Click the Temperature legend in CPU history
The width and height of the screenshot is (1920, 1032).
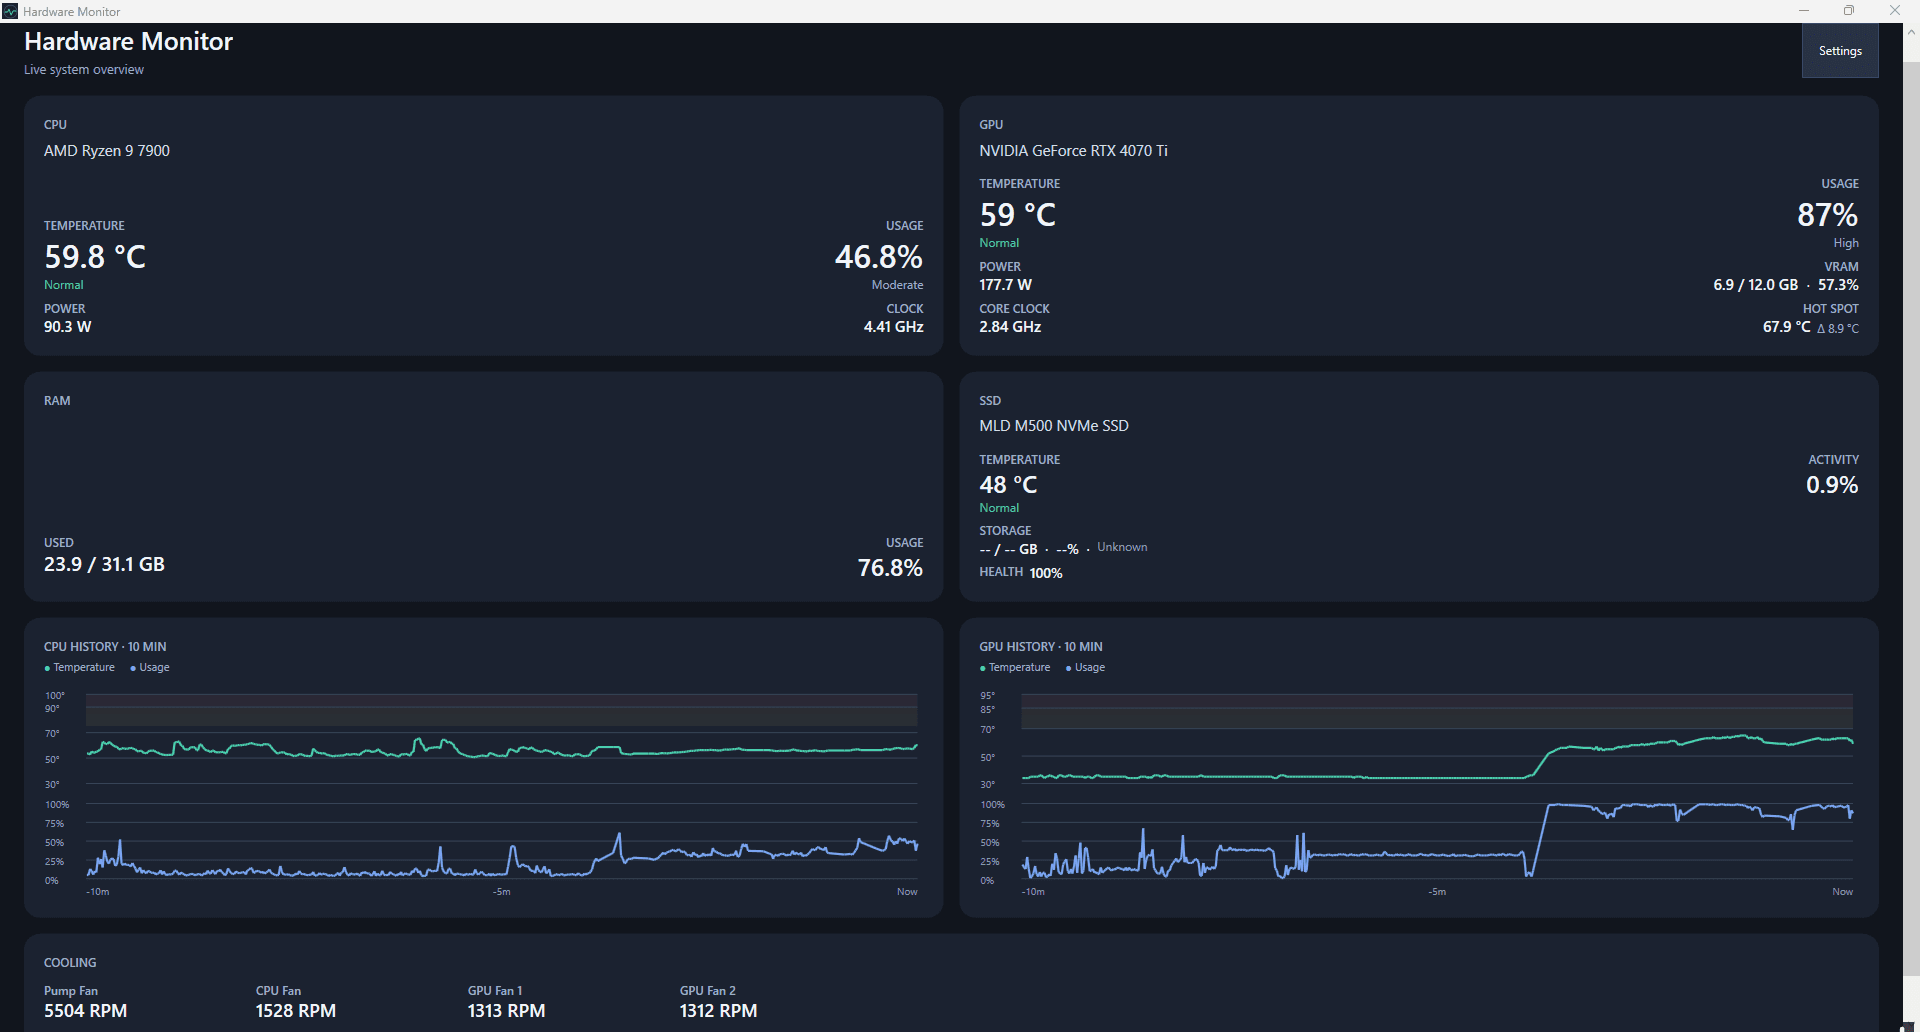[x=79, y=668]
